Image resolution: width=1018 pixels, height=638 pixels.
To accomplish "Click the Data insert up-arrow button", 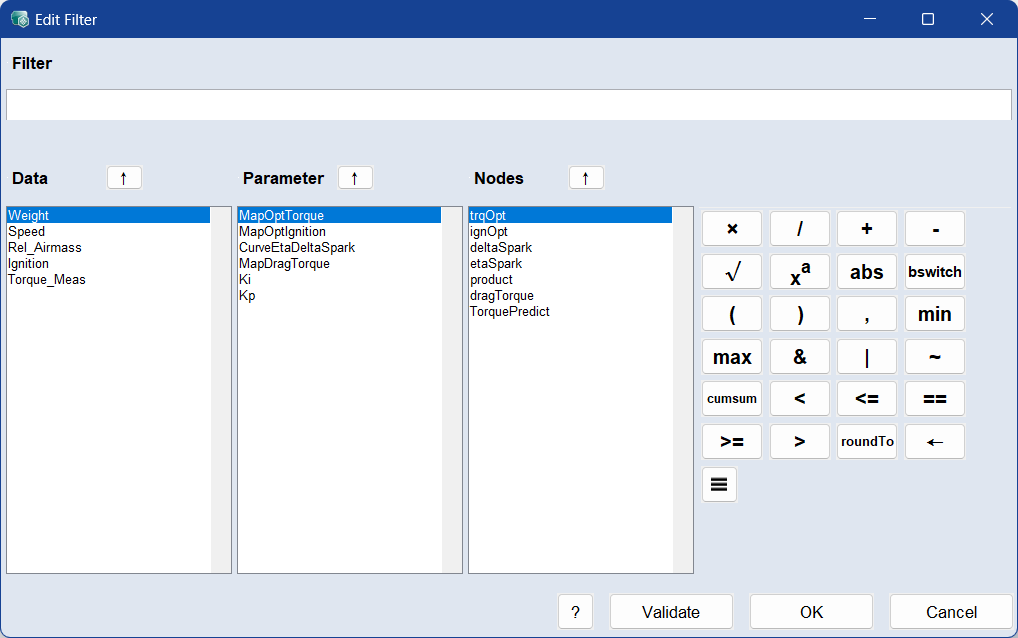I will coord(124,178).
